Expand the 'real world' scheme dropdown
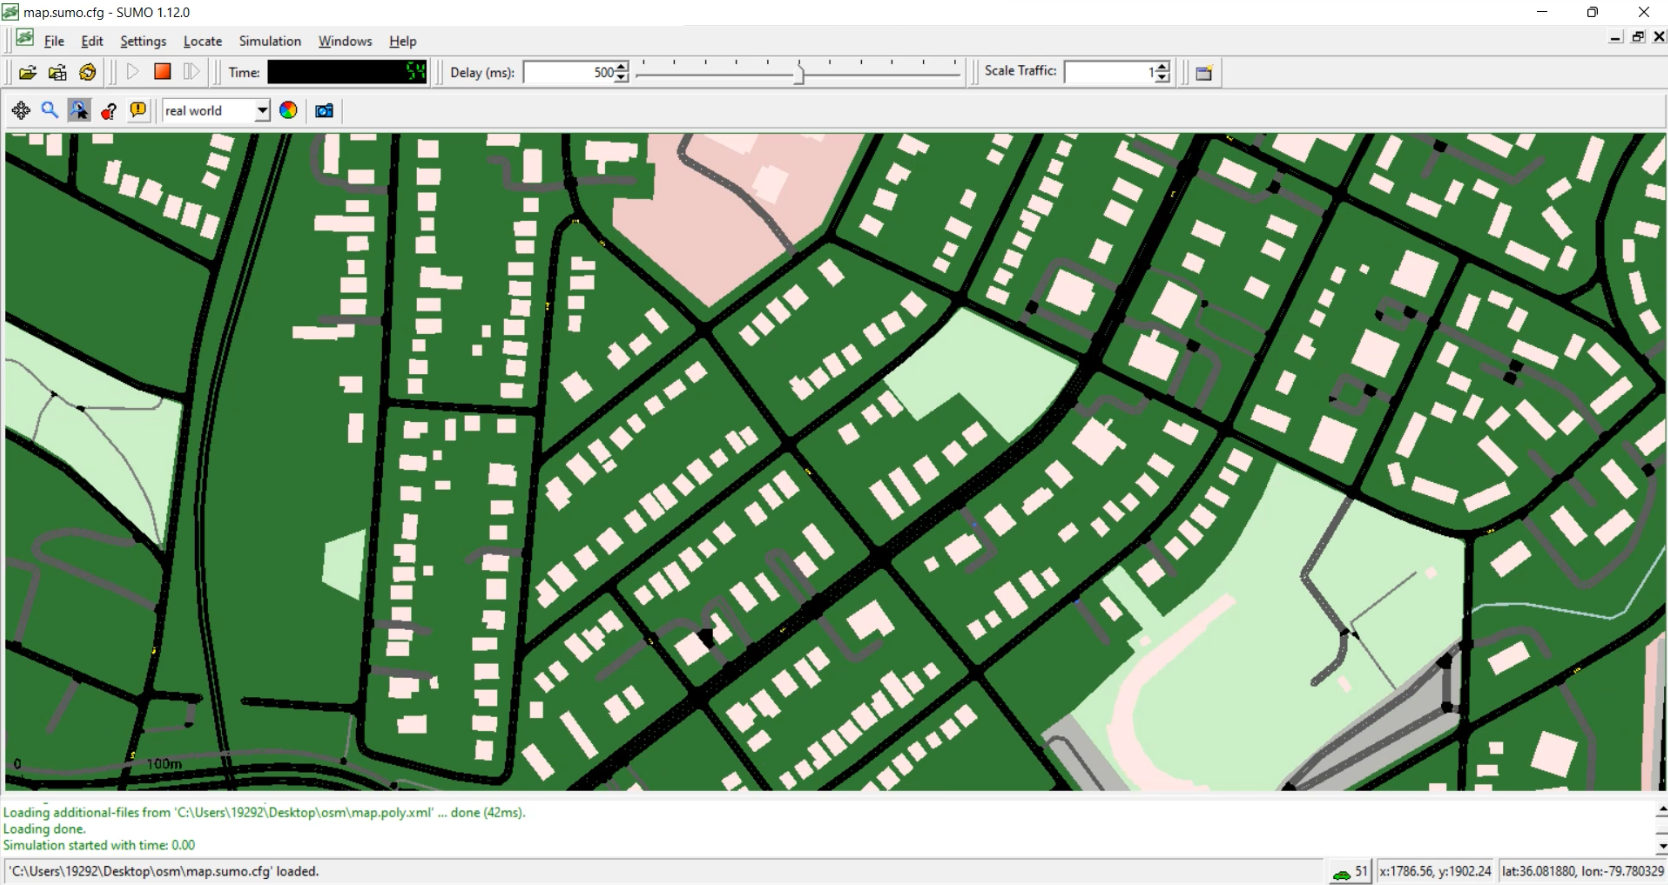Image resolution: width=1668 pixels, height=885 pixels. tap(262, 110)
